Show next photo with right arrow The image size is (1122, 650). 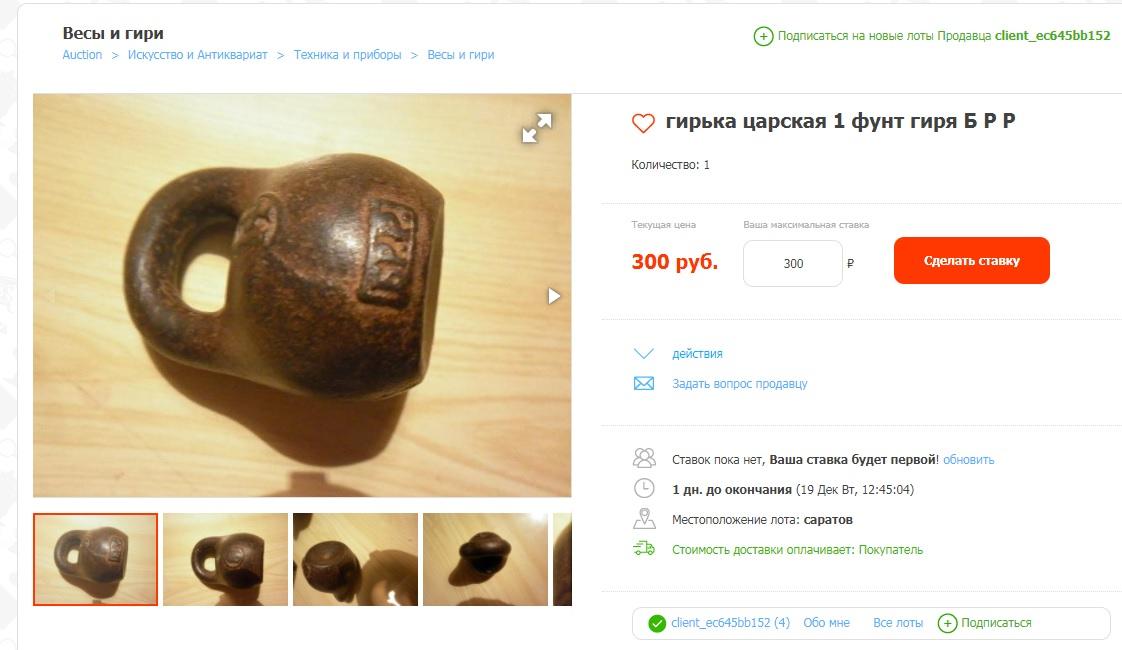[x=554, y=296]
